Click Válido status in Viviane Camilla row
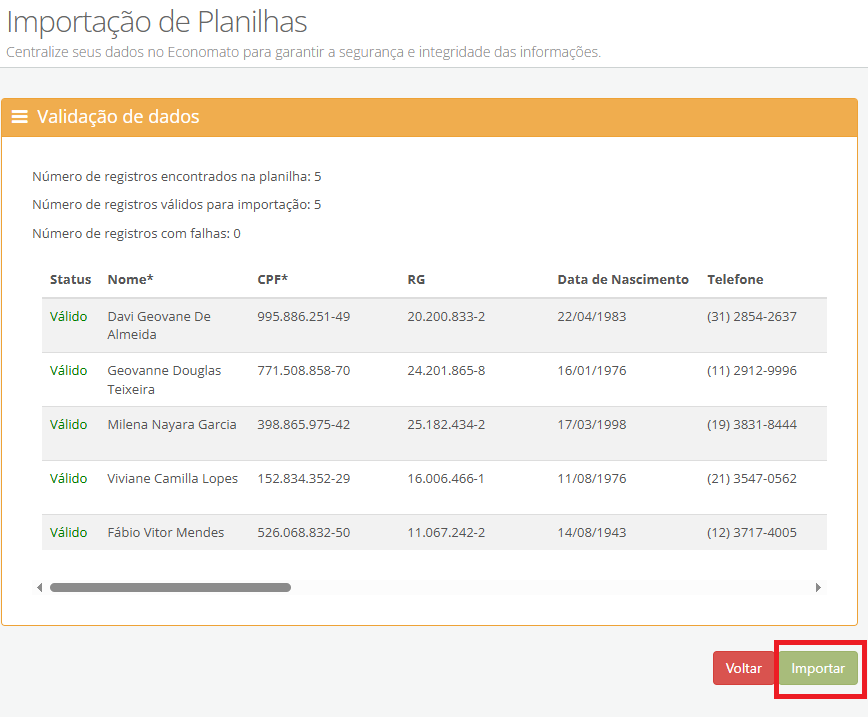The width and height of the screenshot is (868, 717). pos(69,478)
